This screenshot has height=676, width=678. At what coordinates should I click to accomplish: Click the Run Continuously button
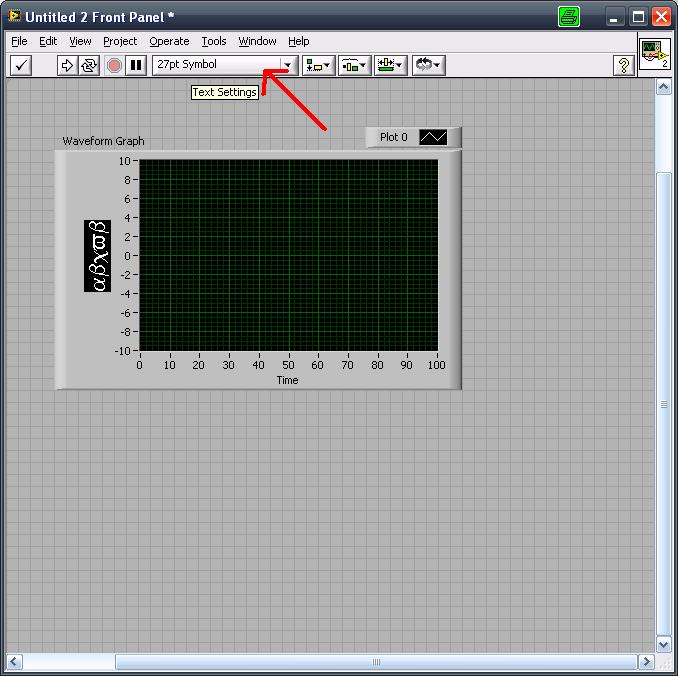(89, 65)
